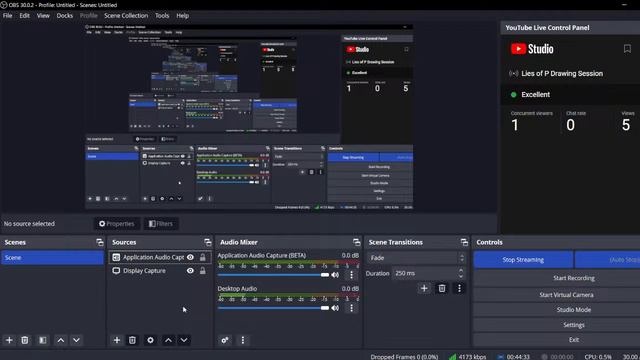Screen dimensions: 640x360
Task: Open Audio Mixer menu three-dots icon at bottom
Action: (x=243, y=340)
